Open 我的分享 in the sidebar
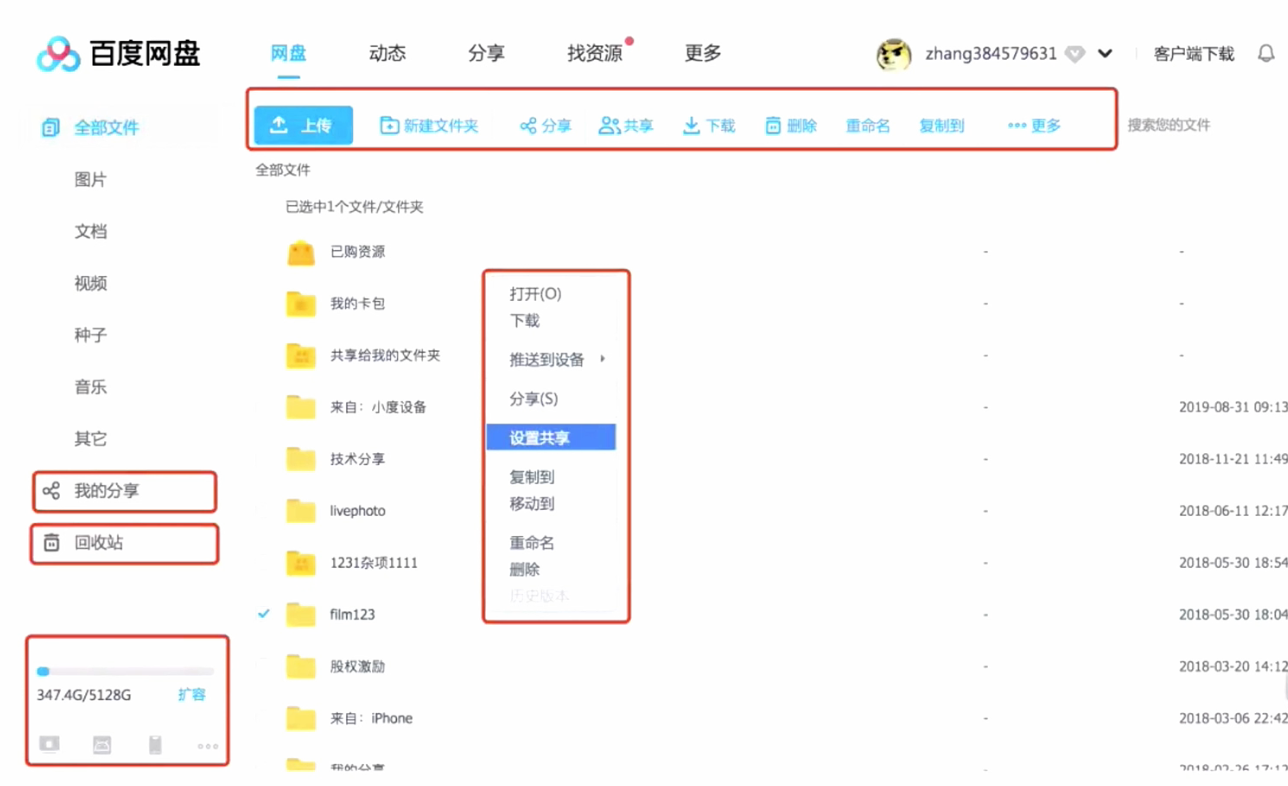This screenshot has height=786, width=1288. pyautogui.click(x=124, y=491)
